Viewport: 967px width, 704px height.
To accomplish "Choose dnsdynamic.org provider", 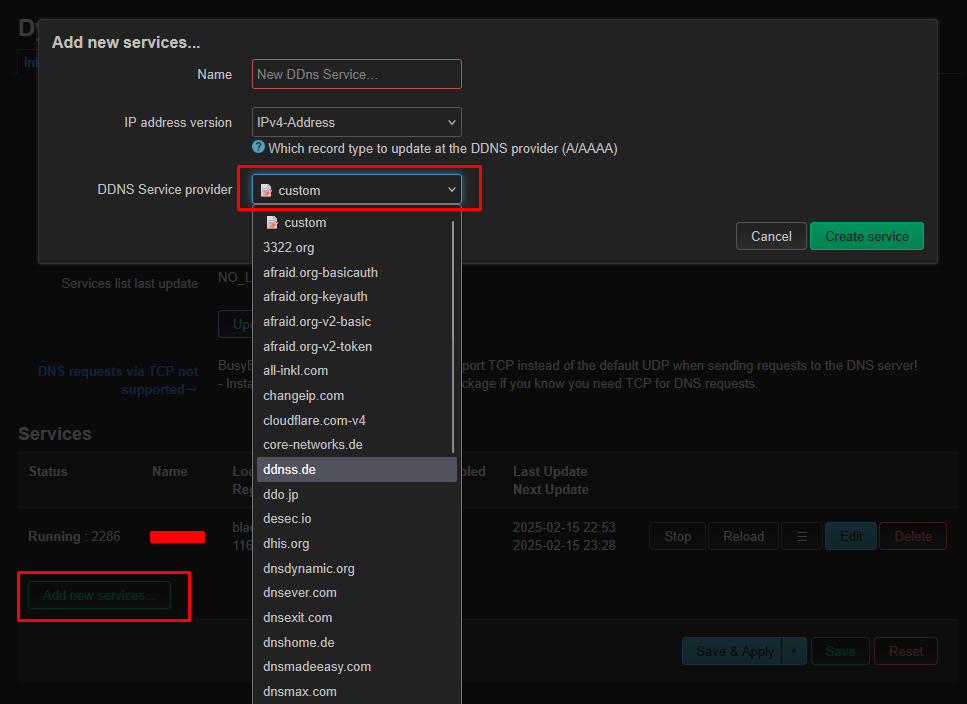I will click(356, 568).
